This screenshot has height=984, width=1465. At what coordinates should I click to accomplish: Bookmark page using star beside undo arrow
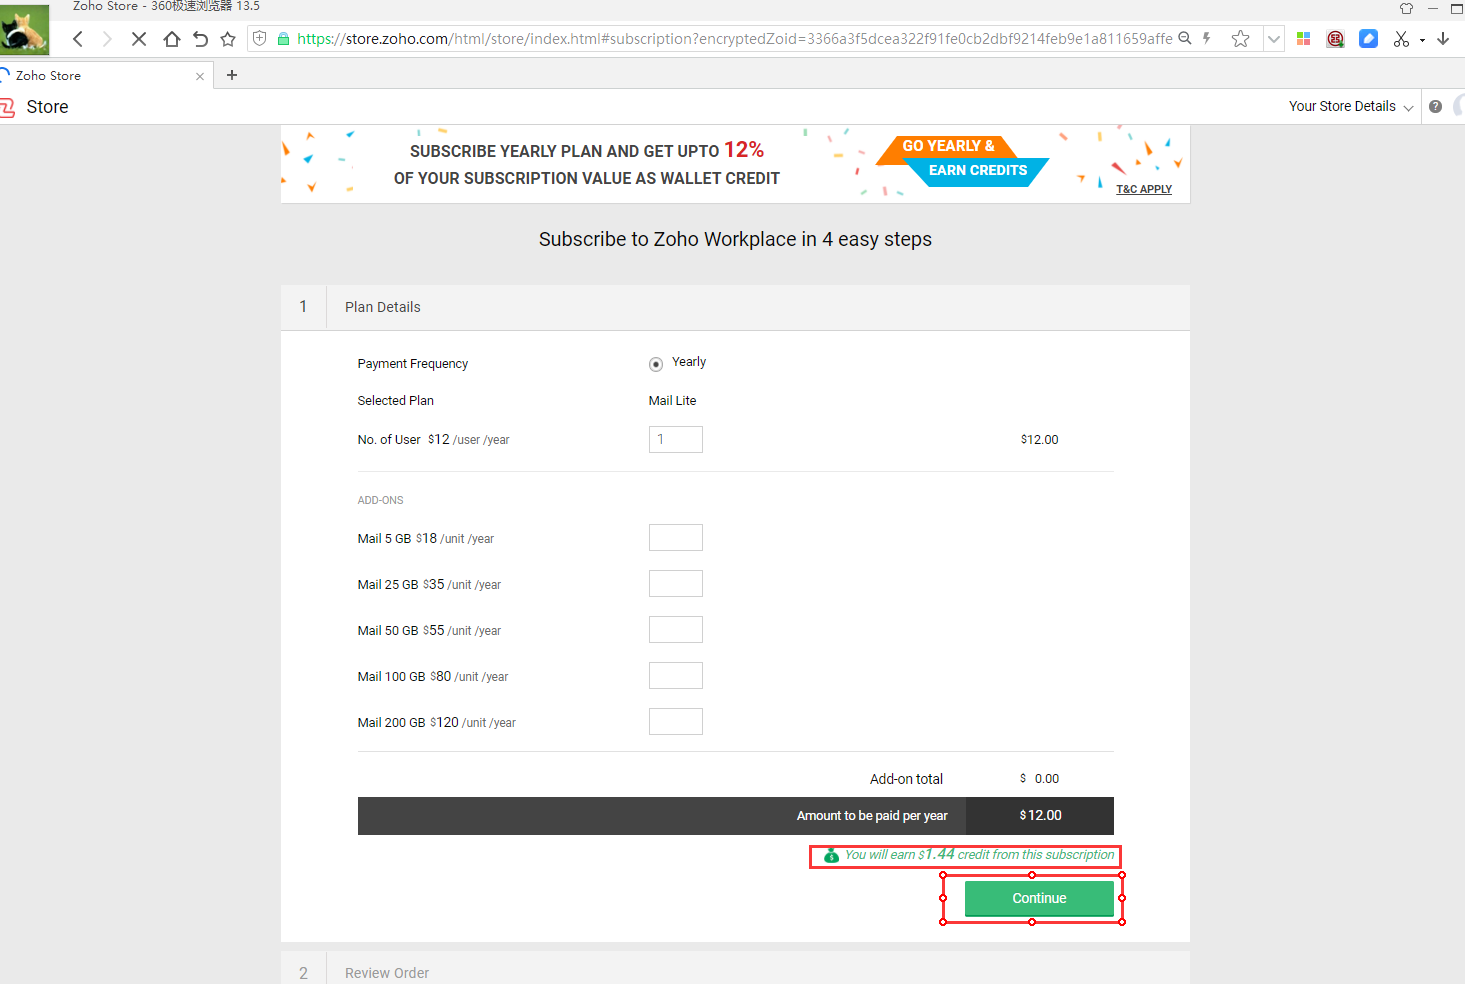(x=228, y=39)
